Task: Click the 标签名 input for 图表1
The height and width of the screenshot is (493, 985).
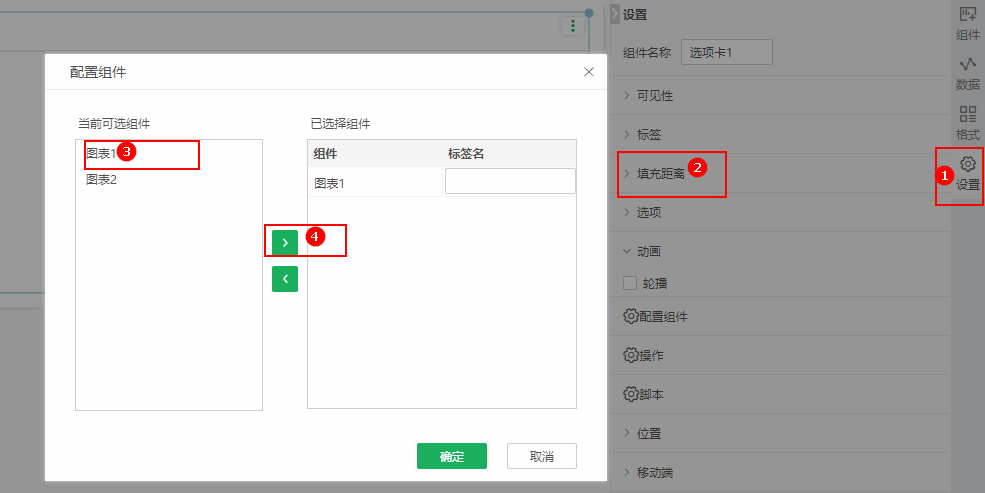Action: (510, 181)
